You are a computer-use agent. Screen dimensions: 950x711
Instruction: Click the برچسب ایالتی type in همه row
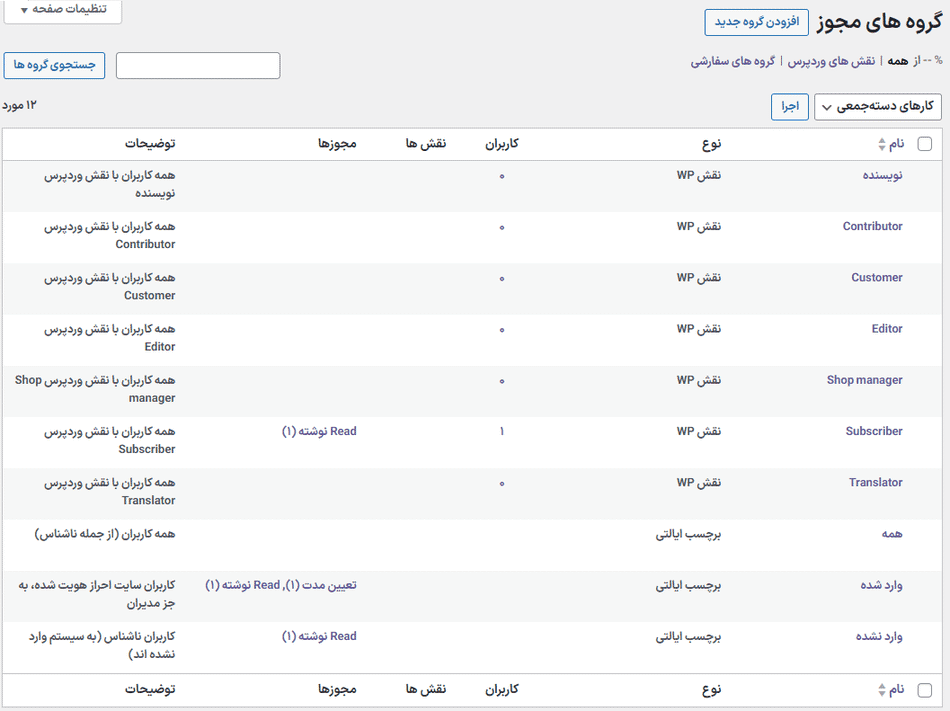click(x=688, y=534)
